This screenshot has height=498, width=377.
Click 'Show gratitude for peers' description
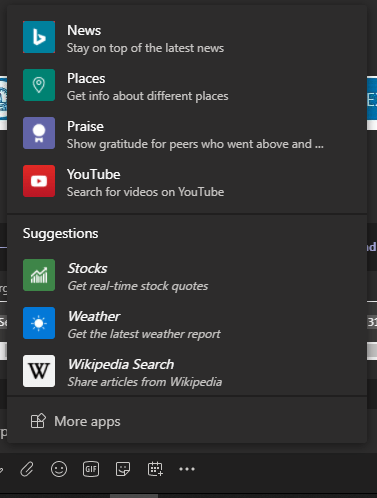tap(195, 144)
